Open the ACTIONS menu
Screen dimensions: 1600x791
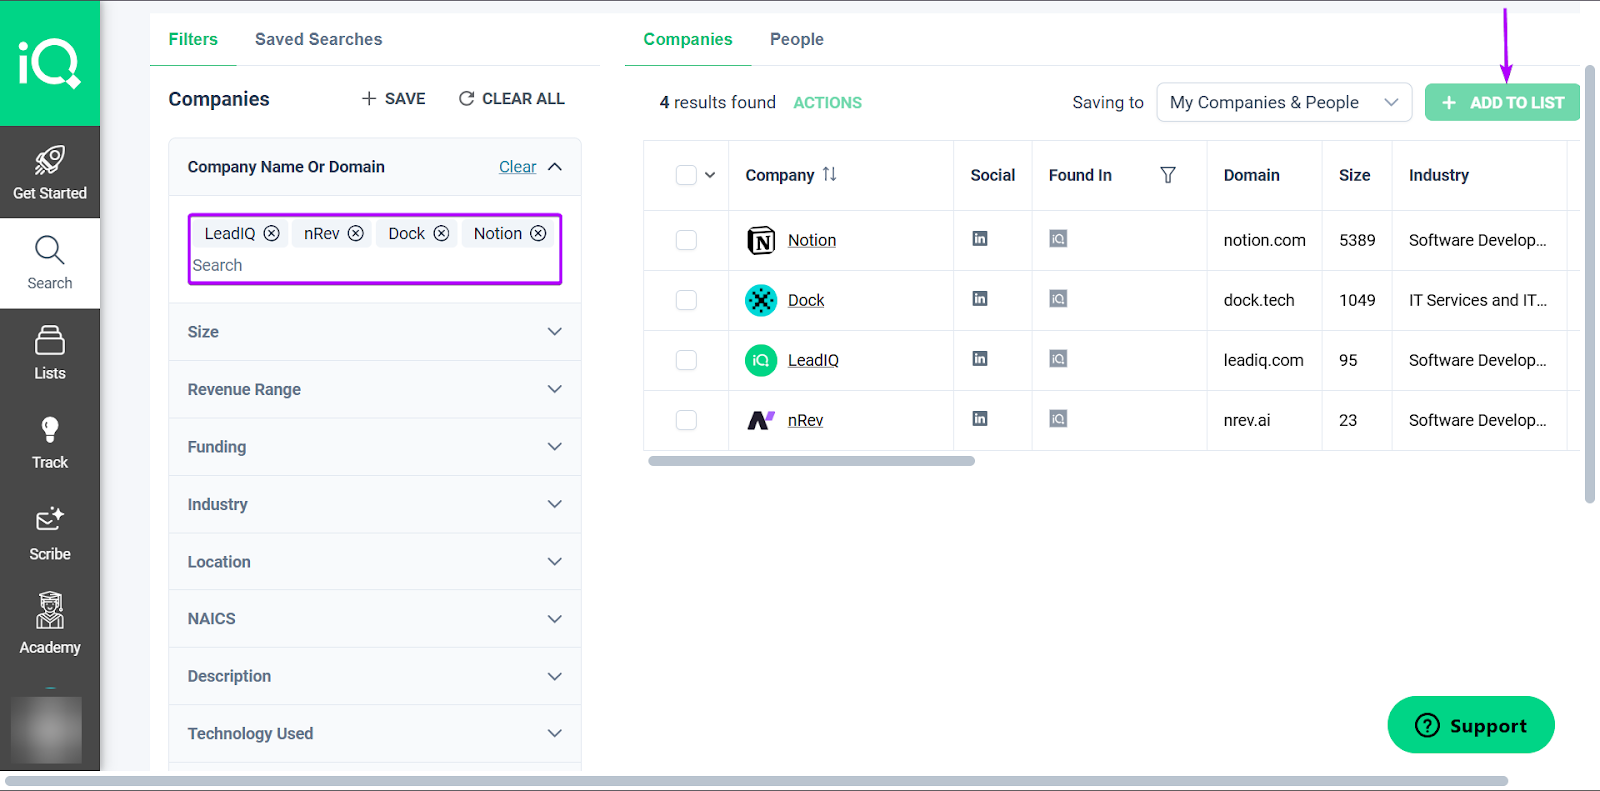[x=827, y=102]
